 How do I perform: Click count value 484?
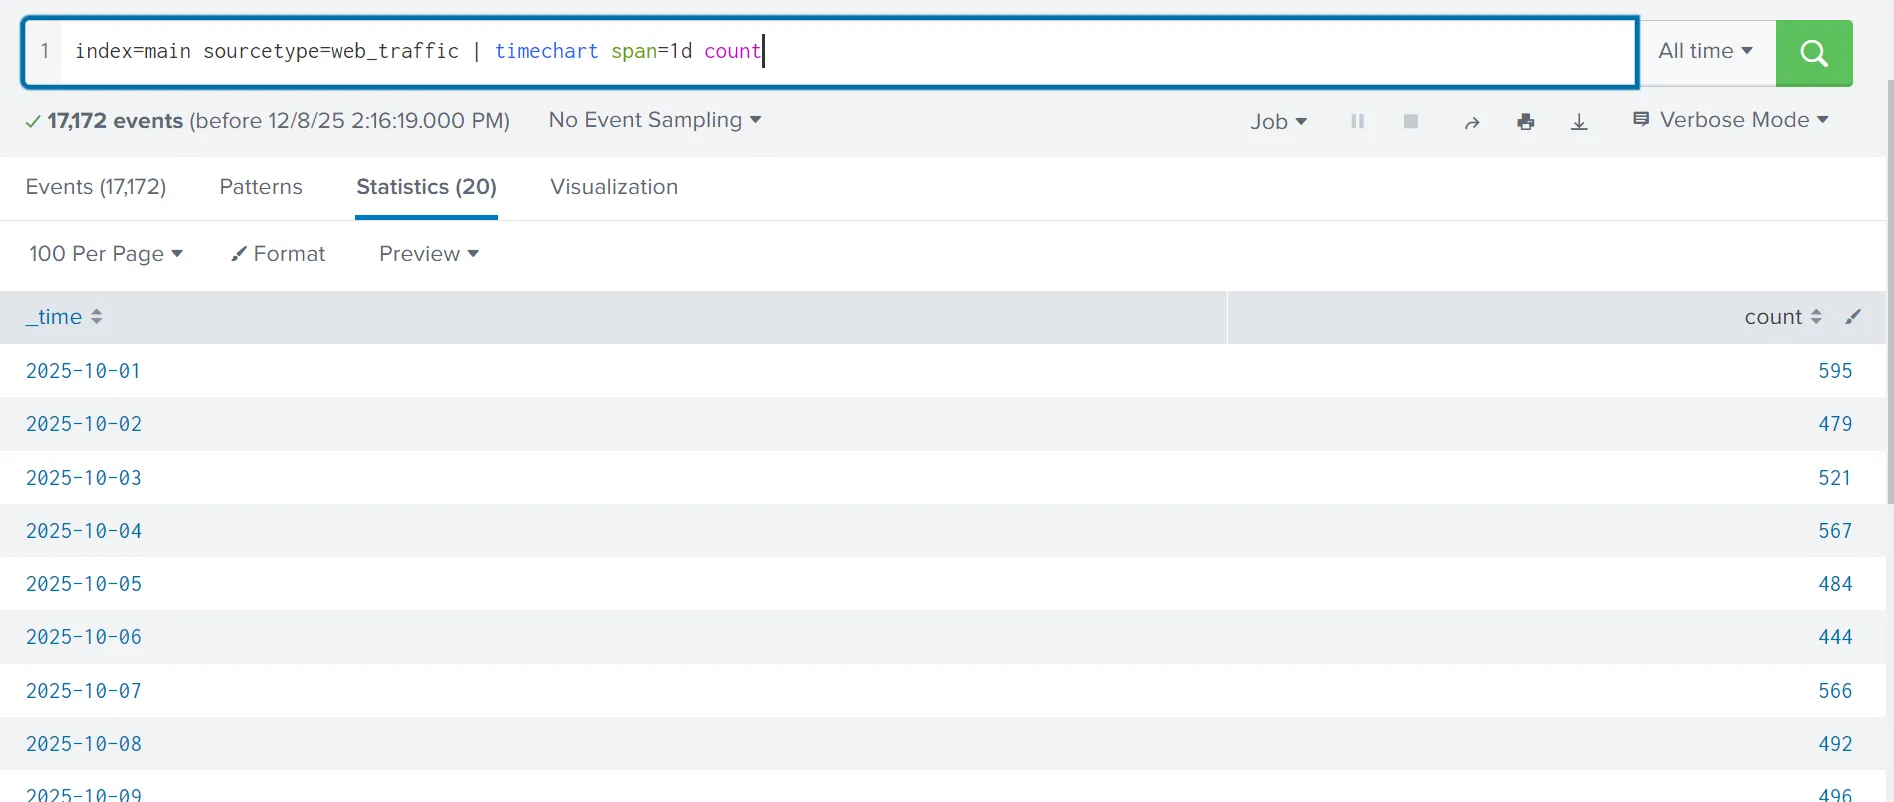pyautogui.click(x=1835, y=584)
